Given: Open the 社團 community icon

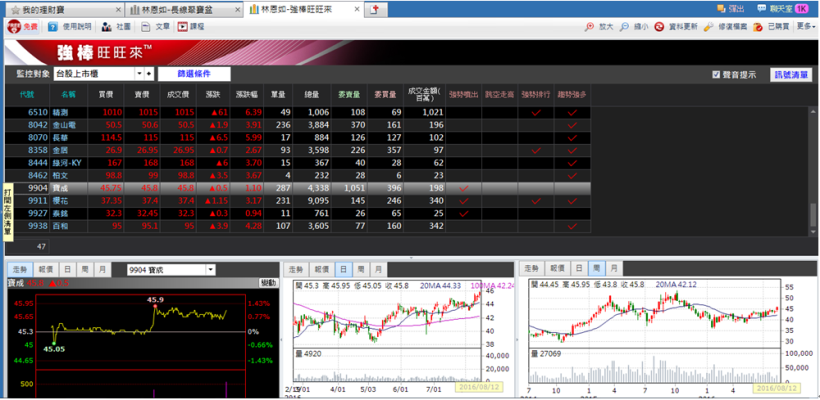Looking at the screenshot, I should coord(107,27).
